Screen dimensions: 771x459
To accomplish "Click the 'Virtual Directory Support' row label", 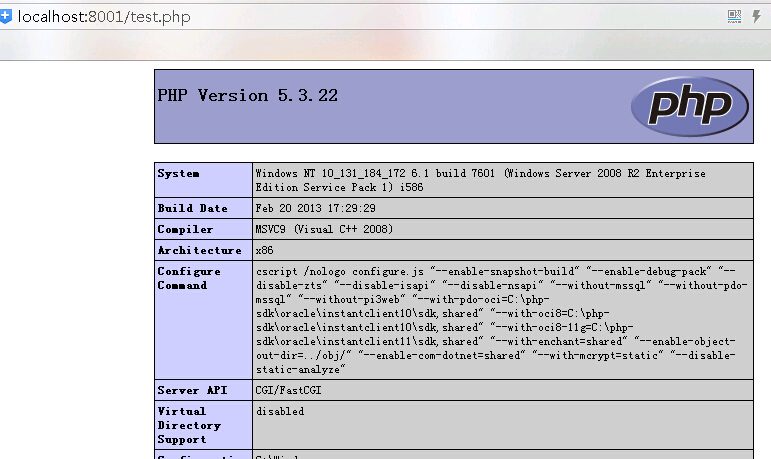I will pos(189,426).
